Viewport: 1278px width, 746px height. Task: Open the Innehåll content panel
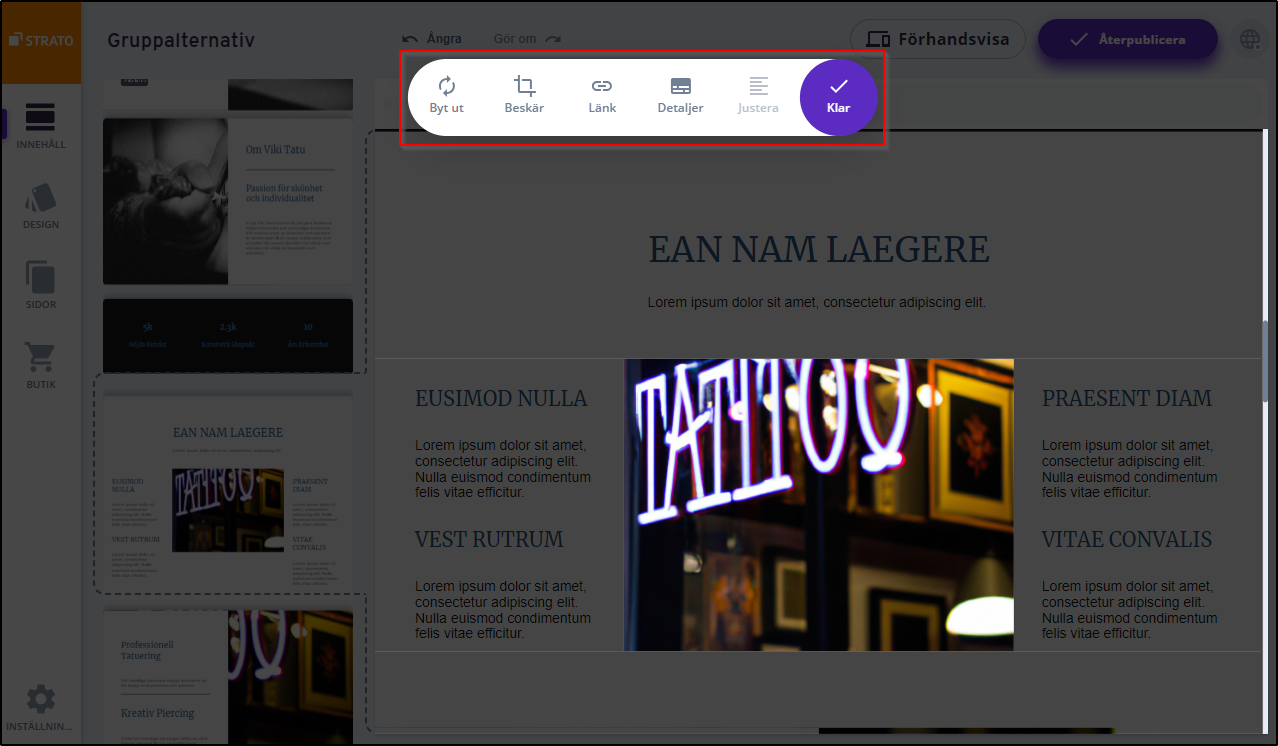[40, 125]
